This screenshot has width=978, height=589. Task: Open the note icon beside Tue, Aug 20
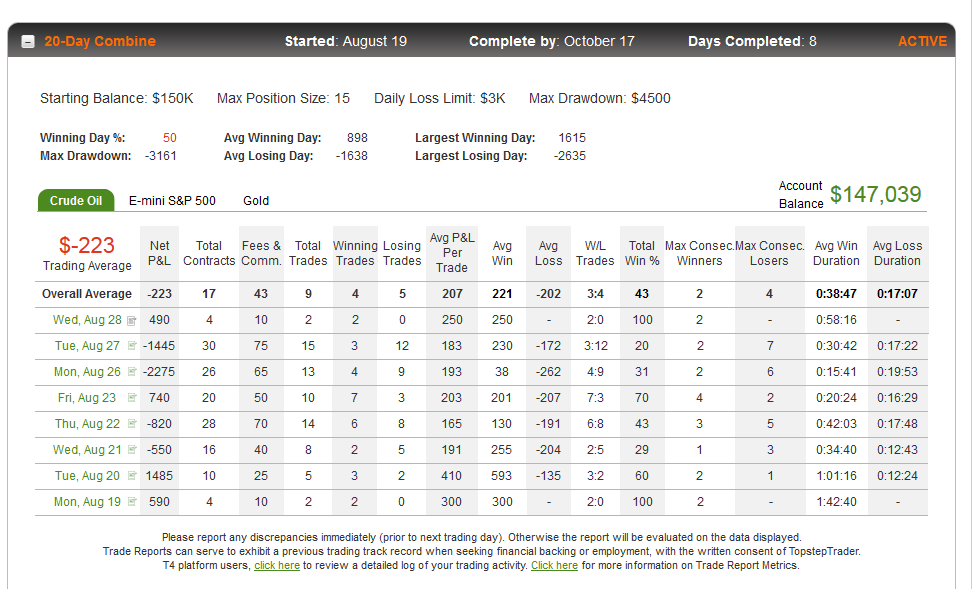[132, 475]
